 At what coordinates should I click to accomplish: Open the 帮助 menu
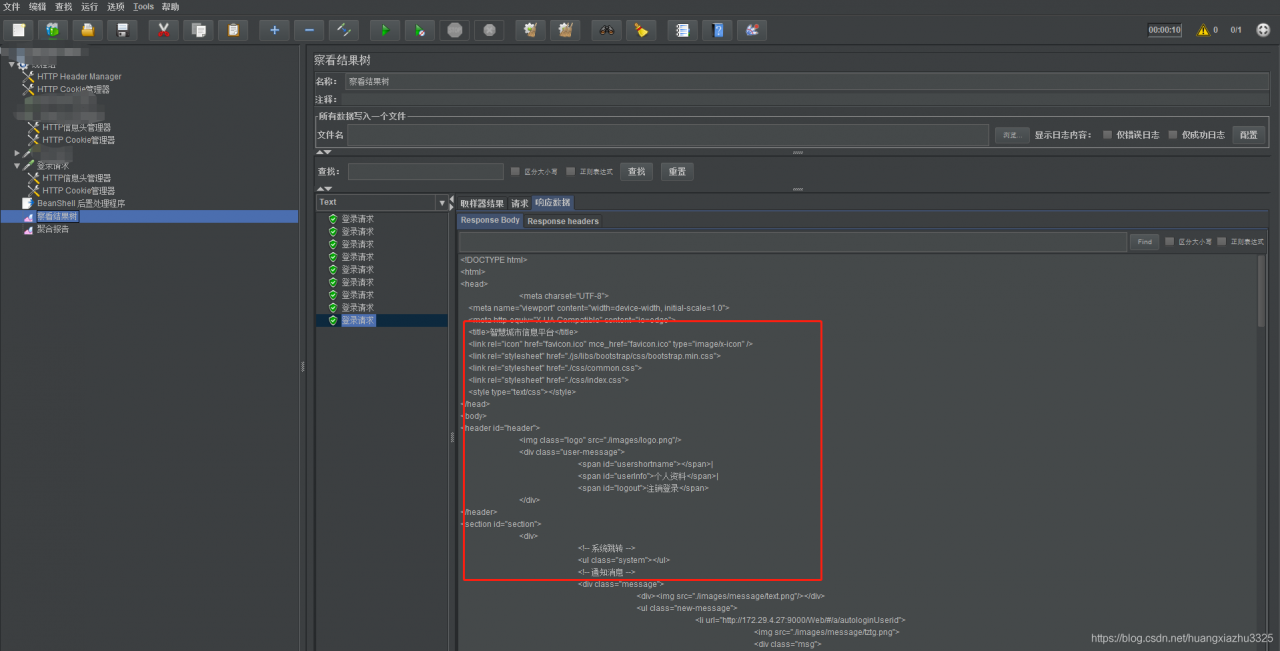click(171, 6)
